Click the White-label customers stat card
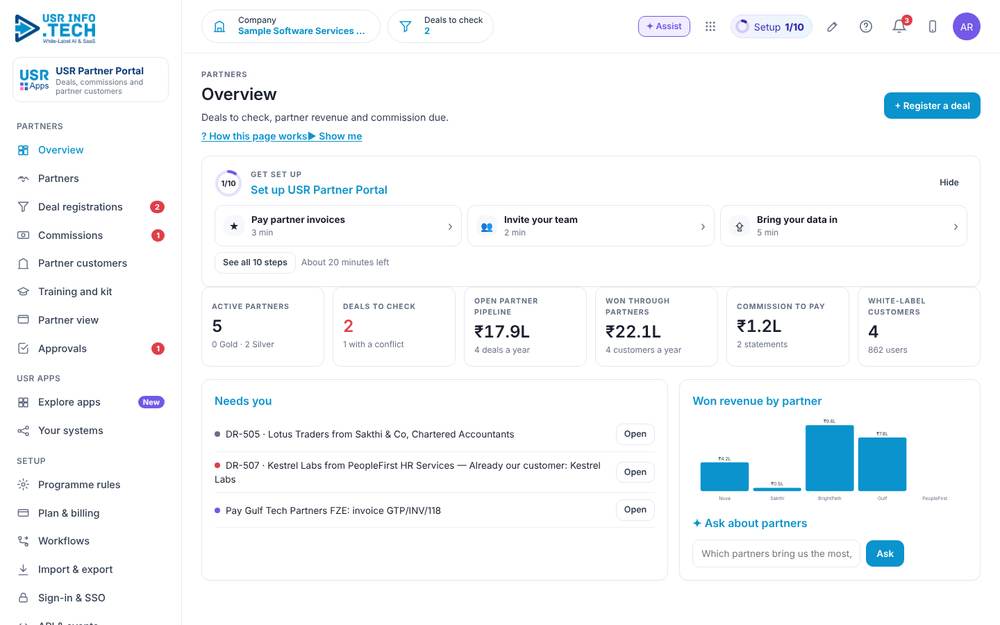The width and height of the screenshot is (1000, 625). (x=919, y=327)
